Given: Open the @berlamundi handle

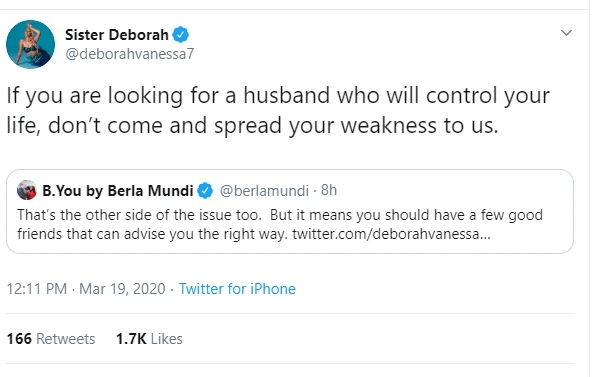Looking at the screenshot, I should point(264,191).
